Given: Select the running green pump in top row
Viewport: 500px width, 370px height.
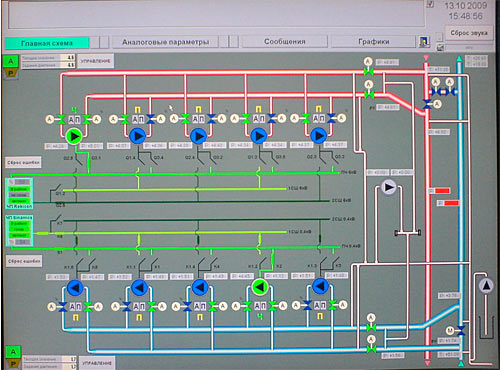Looking at the screenshot, I should [74, 136].
